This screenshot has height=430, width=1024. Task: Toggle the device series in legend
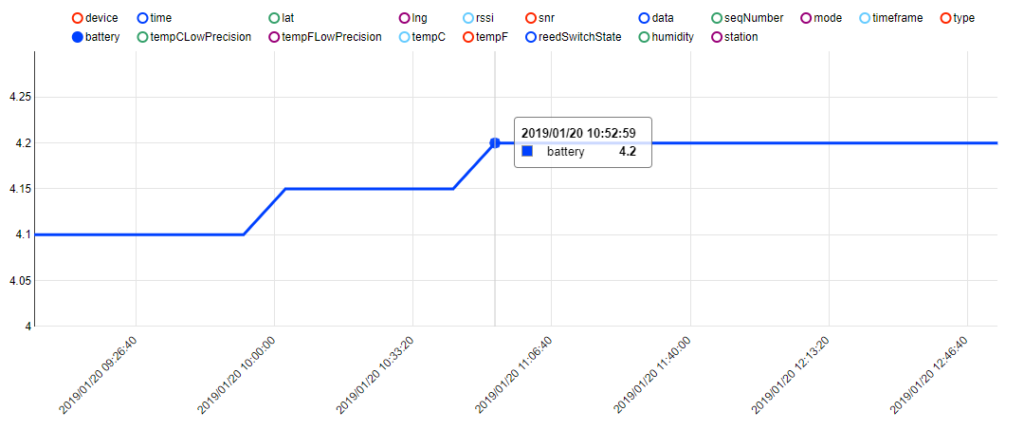(x=78, y=18)
